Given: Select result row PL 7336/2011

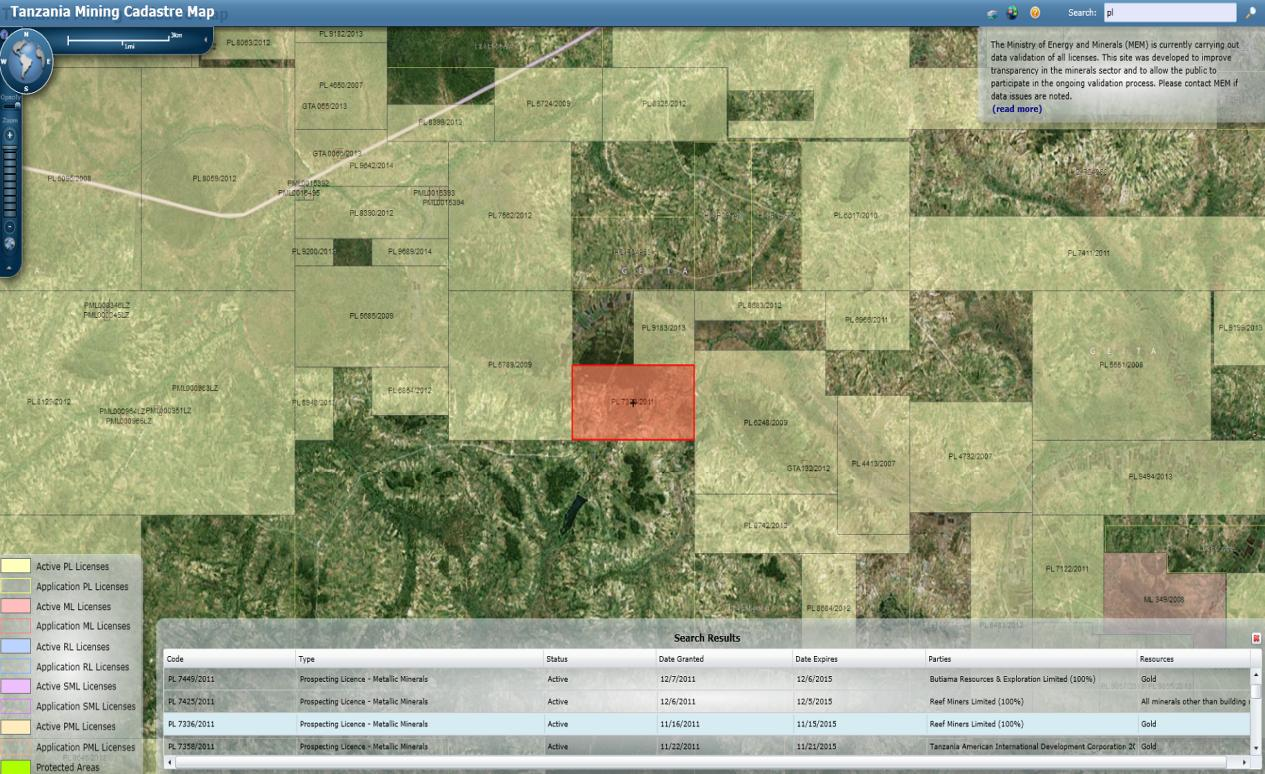Looking at the screenshot, I should coord(706,724).
